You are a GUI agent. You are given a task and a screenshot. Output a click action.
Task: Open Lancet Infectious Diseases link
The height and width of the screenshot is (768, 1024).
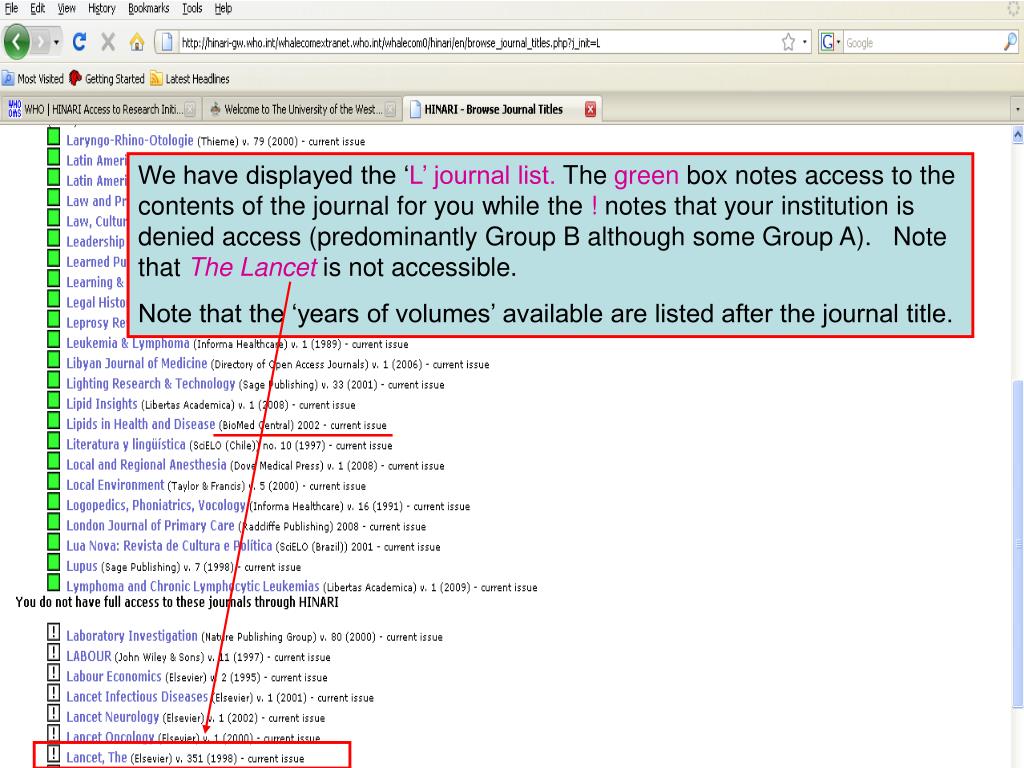tap(137, 696)
